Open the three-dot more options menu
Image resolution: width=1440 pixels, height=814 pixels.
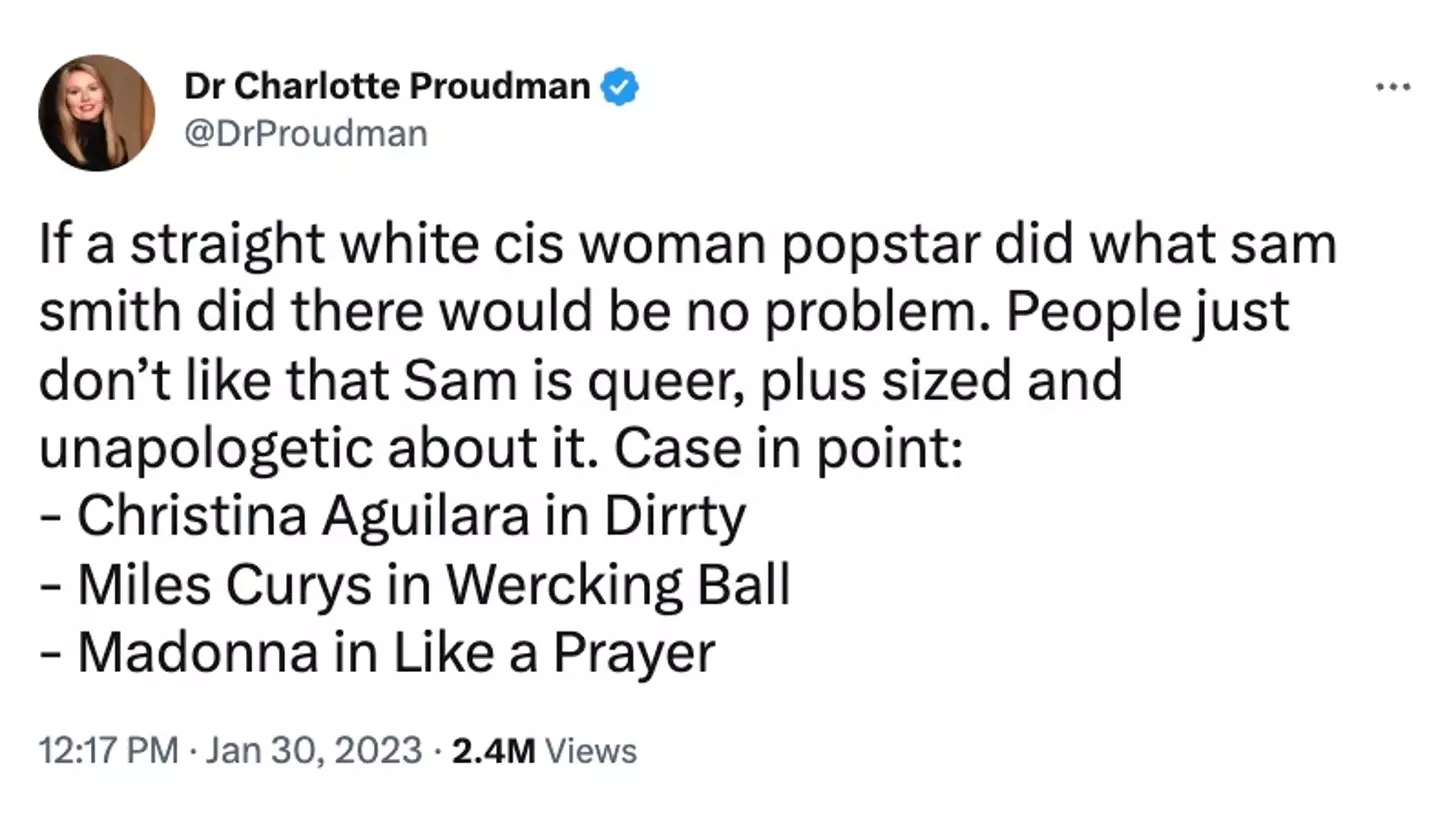[x=1392, y=88]
